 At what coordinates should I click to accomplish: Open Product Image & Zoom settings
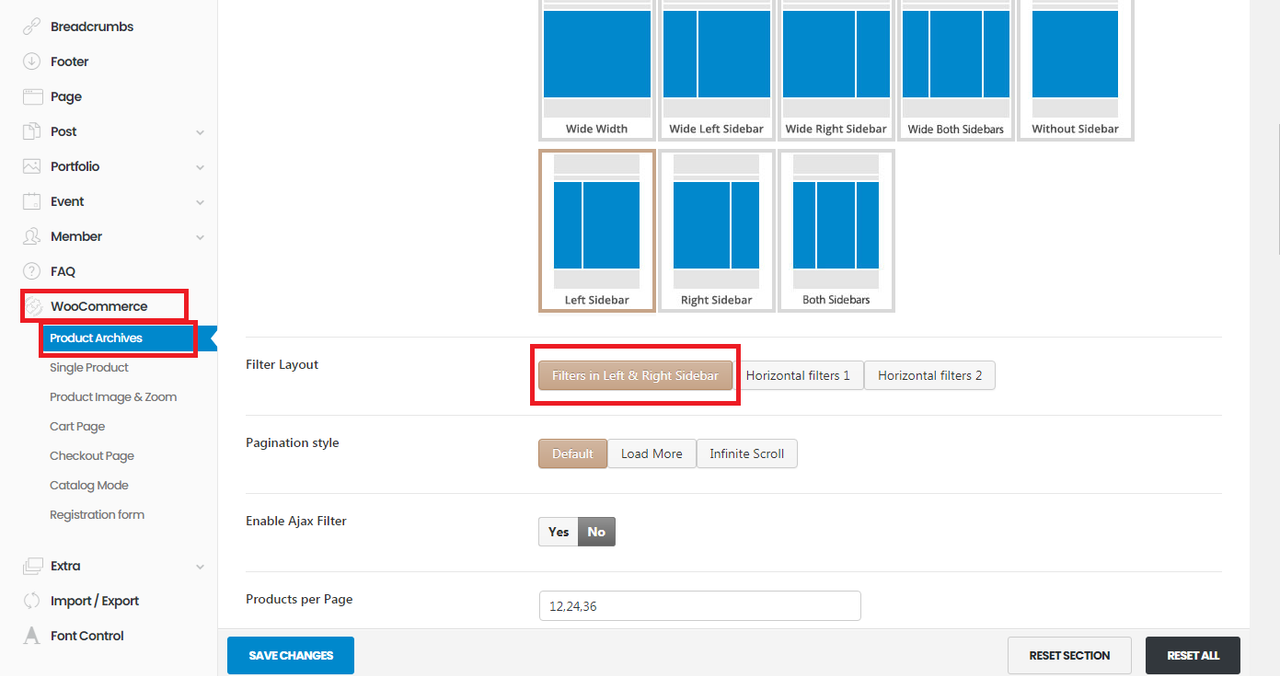[113, 397]
